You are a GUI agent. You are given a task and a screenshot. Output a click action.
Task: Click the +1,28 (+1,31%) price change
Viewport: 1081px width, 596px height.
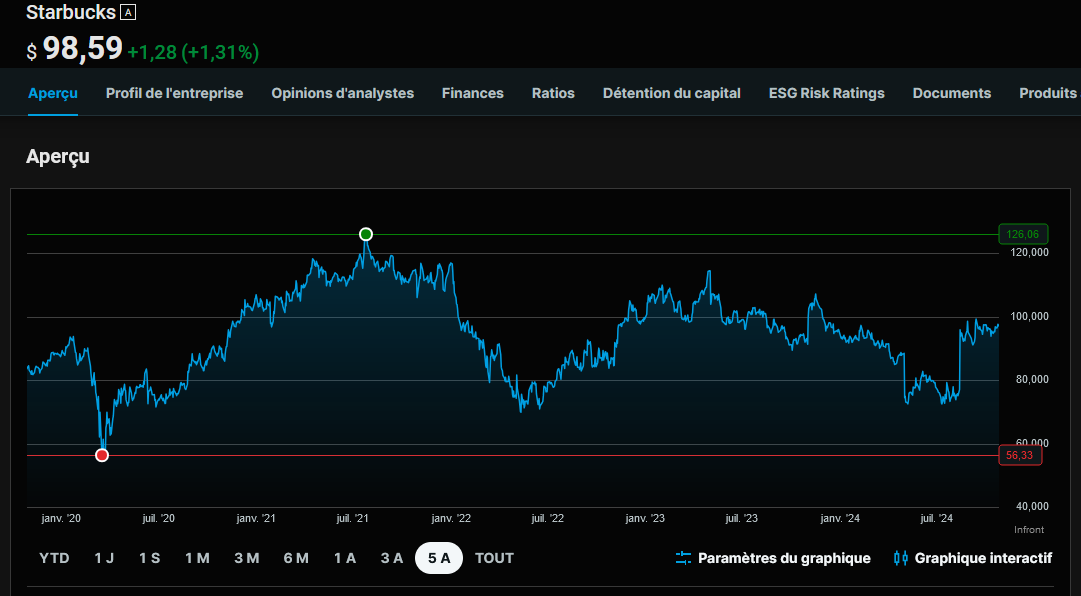(193, 52)
